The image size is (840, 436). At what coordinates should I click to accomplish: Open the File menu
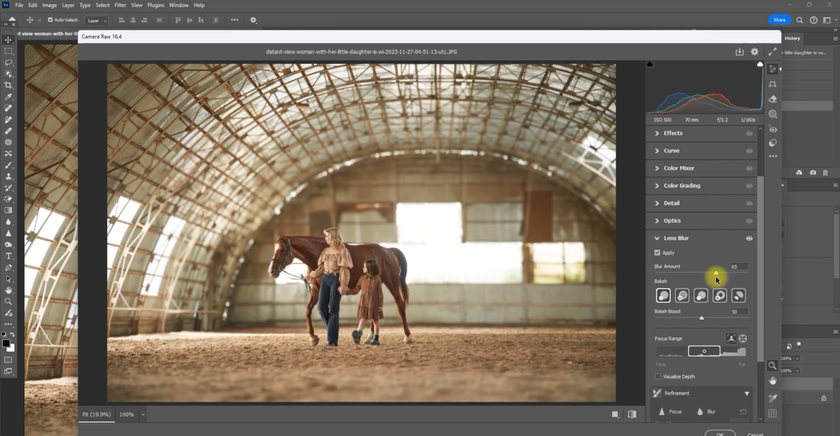[19, 5]
